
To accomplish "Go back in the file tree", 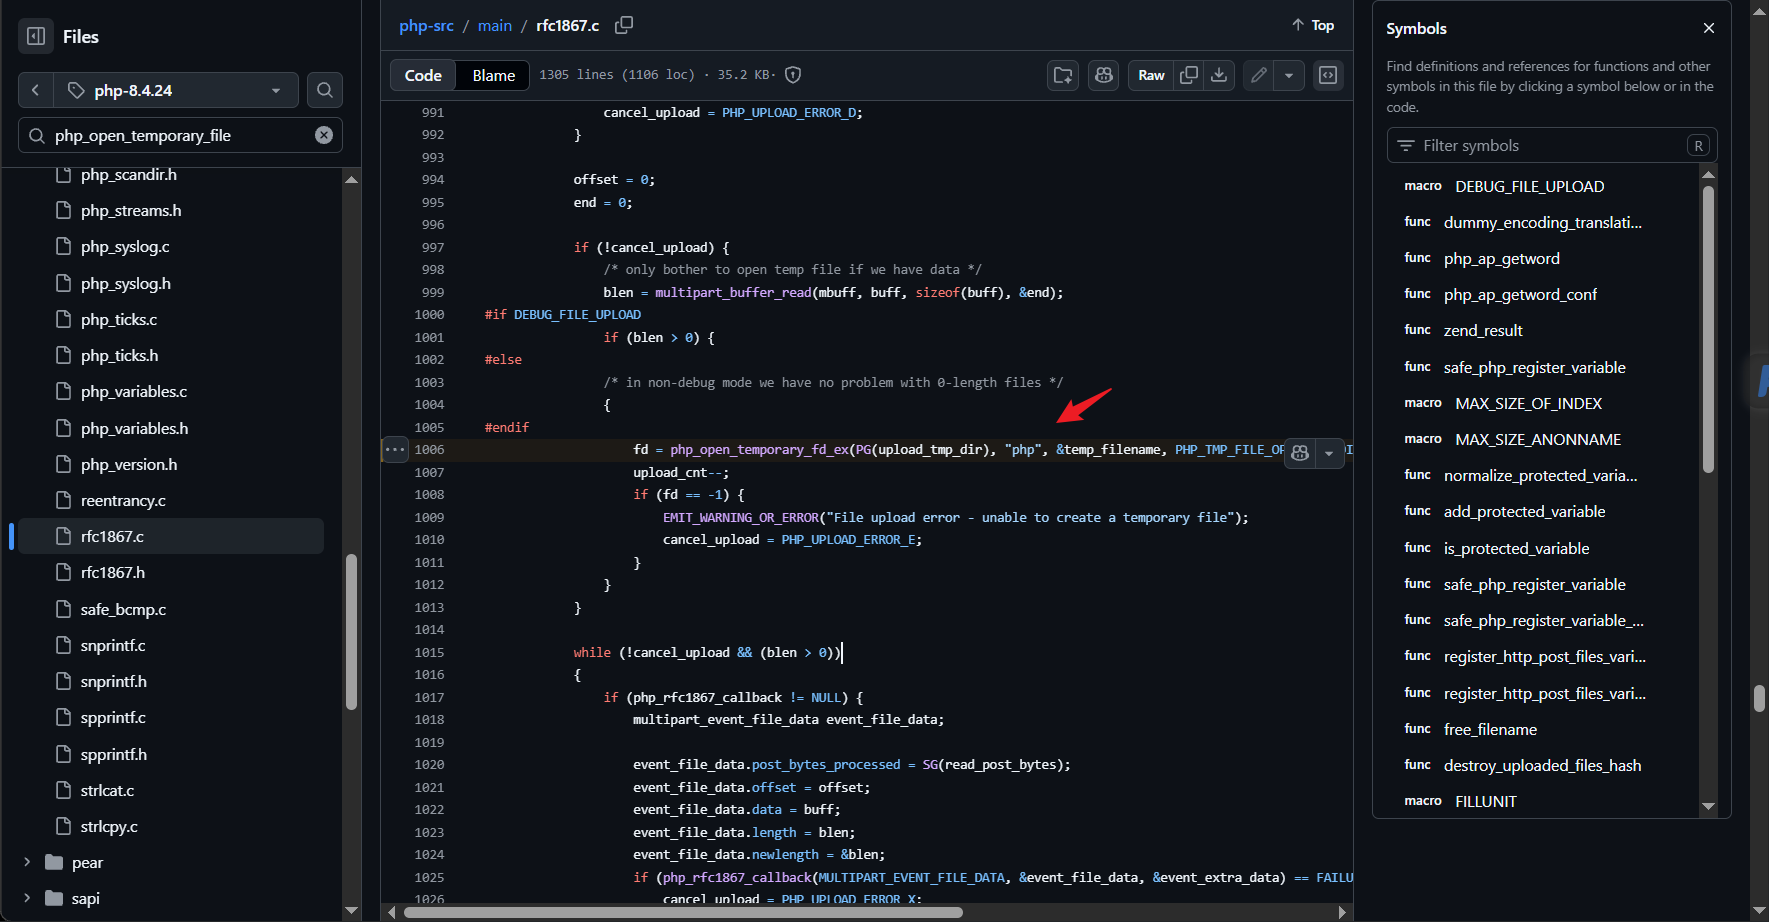I will [35, 90].
